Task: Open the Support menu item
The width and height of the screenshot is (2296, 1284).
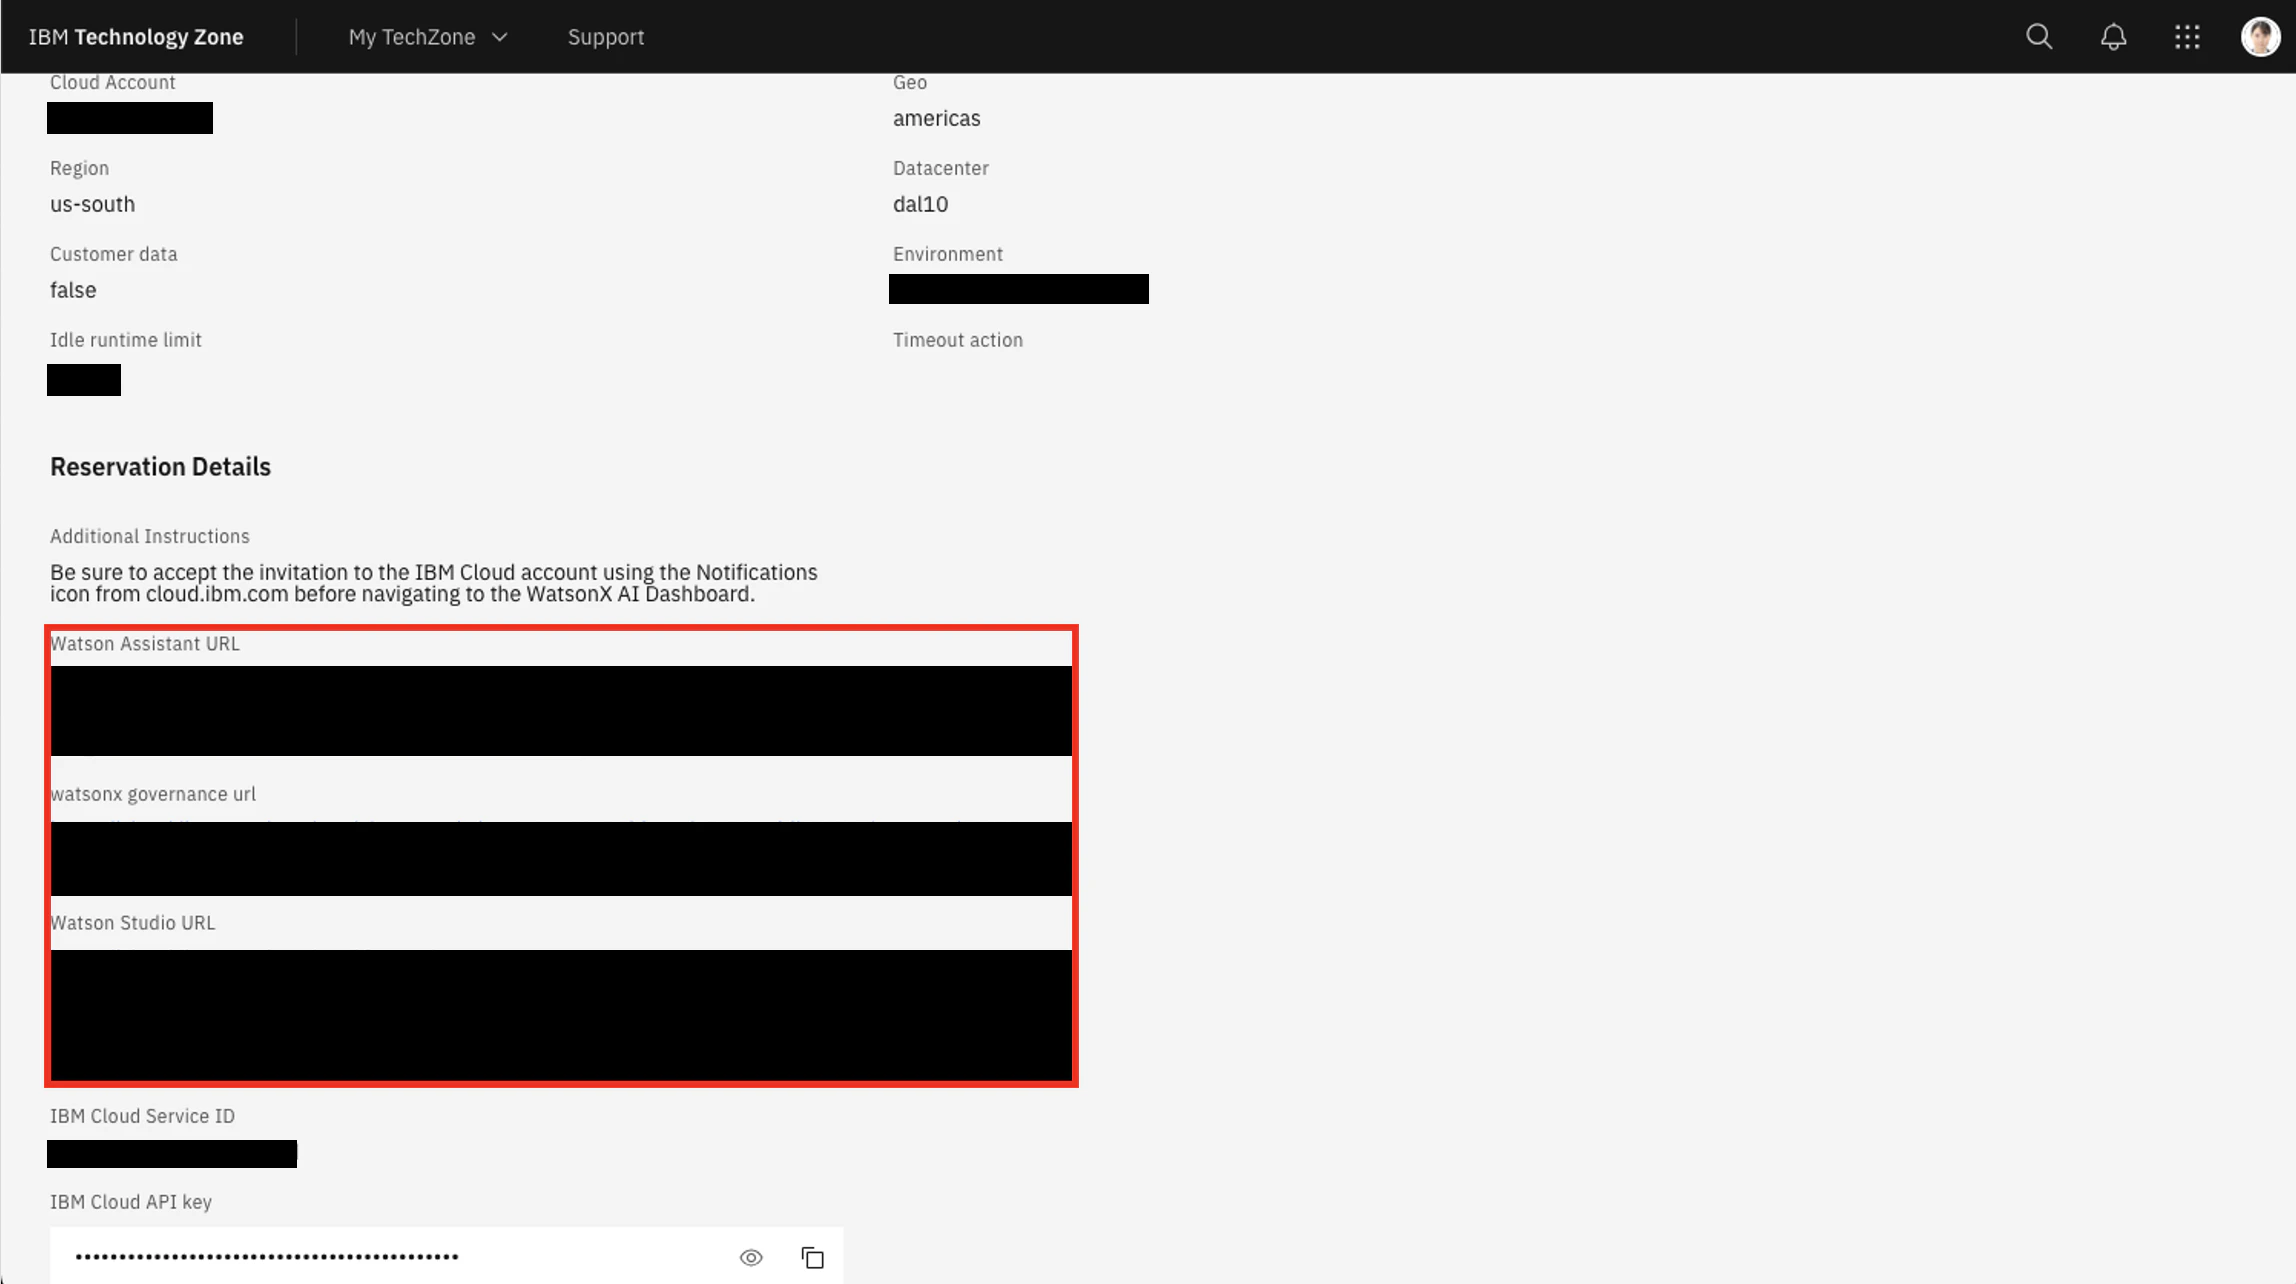Action: pos(606,37)
